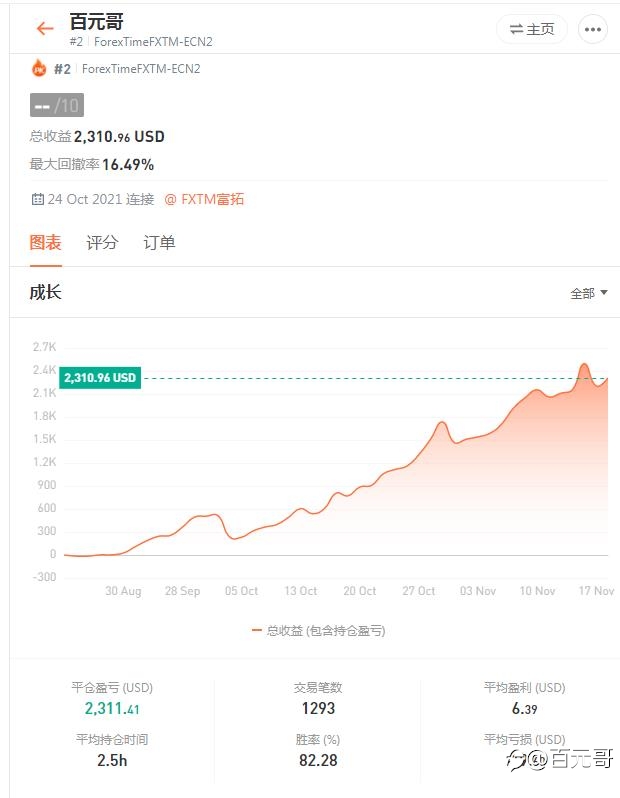
Task: Click the 最大回撤率 16.49% figure
Action: [128, 164]
